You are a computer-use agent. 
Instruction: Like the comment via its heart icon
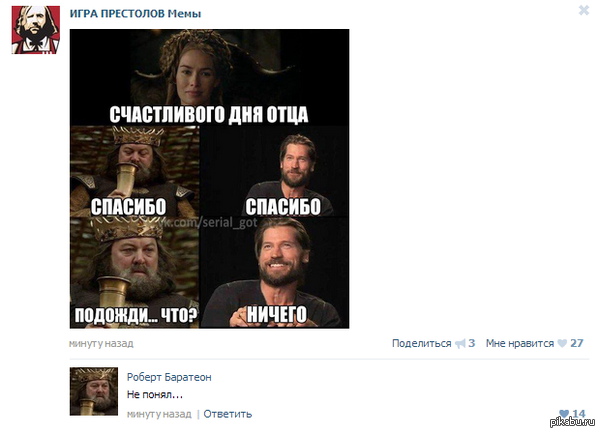(564, 413)
